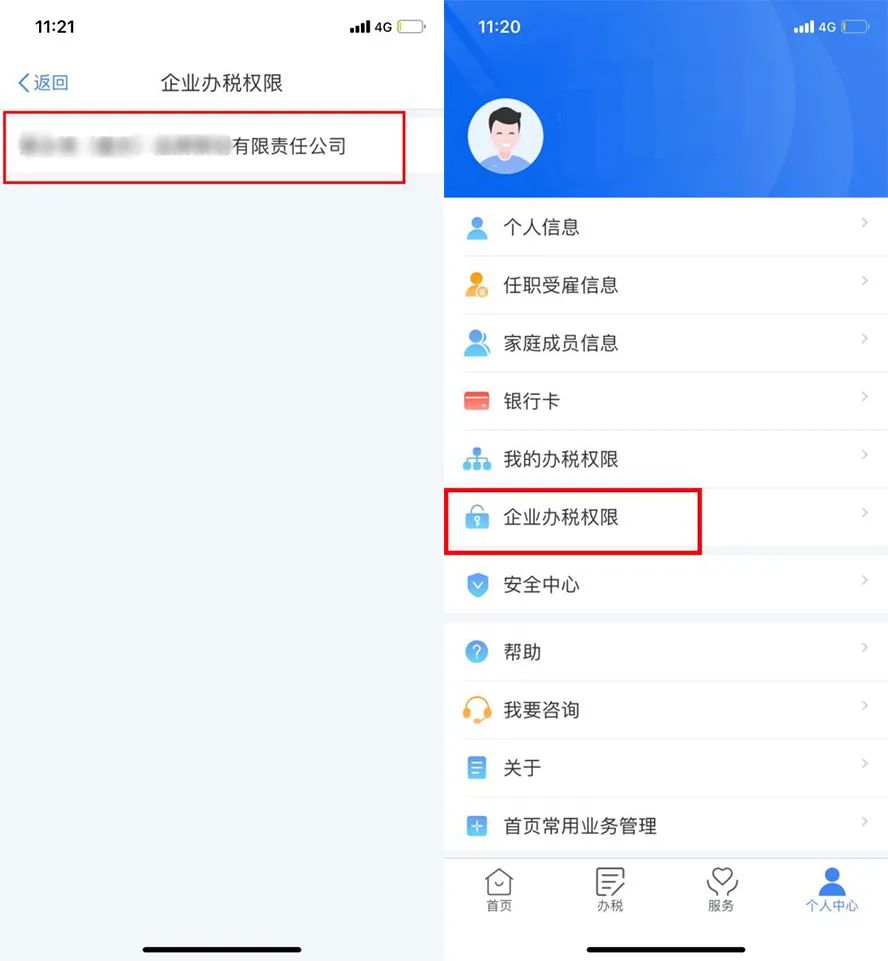The width and height of the screenshot is (888, 961).
Task: Open the 首页常用业务管理 plus icon
Action: click(x=477, y=826)
